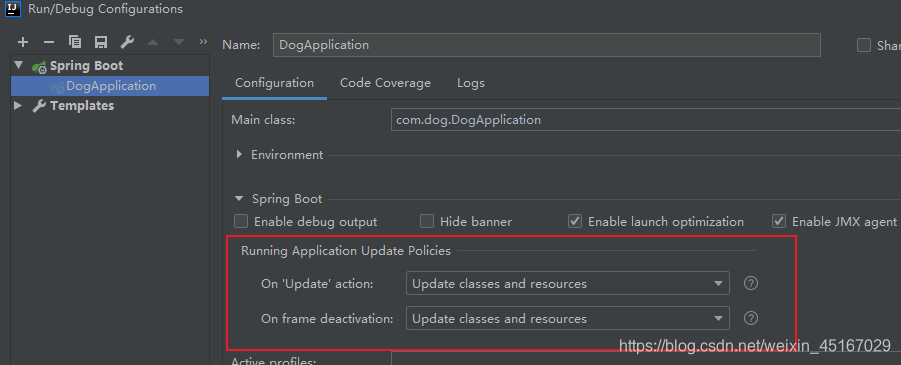Screen dimensions: 901x365
Task: Show more toolbar actions chevron
Action: (x=203, y=41)
